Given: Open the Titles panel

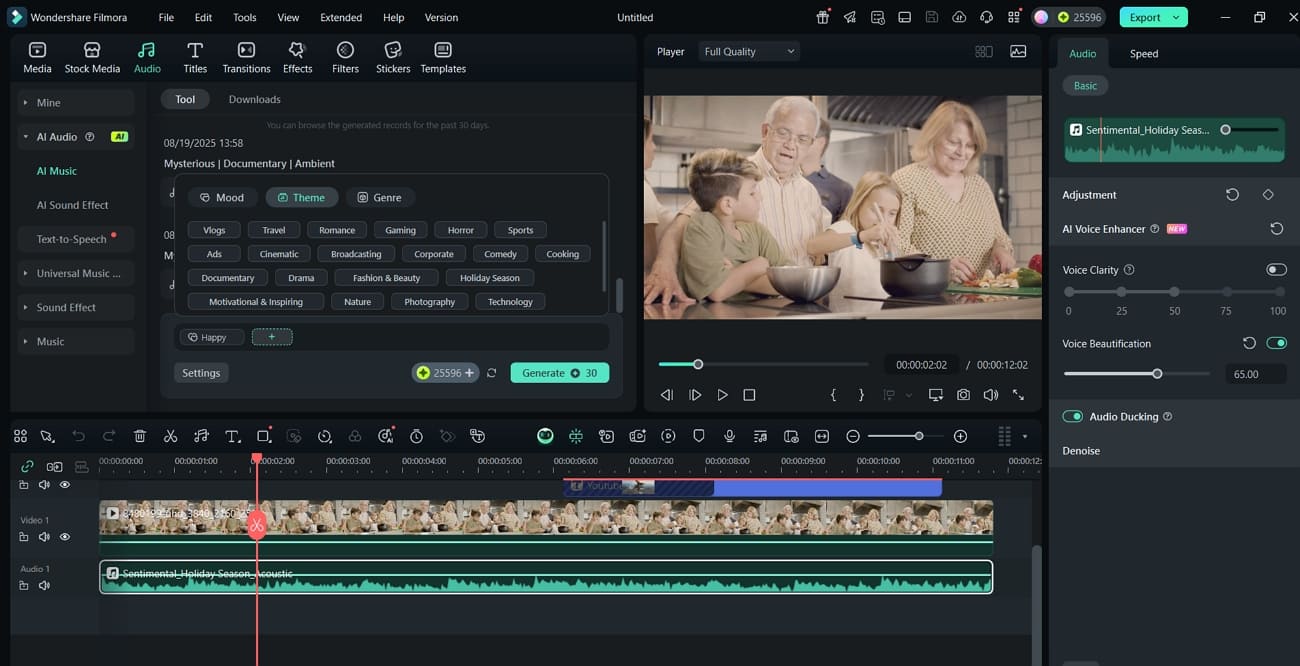Looking at the screenshot, I should coord(195,58).
